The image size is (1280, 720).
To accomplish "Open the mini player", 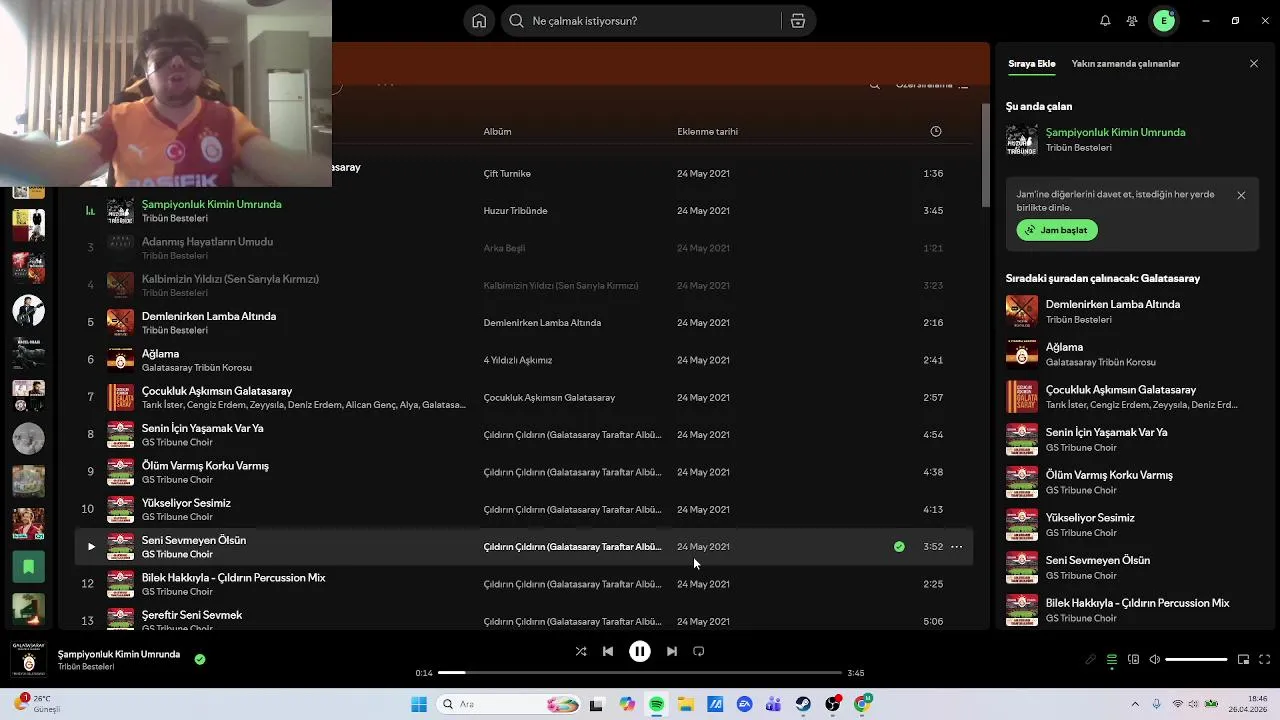I will 1243,660.
